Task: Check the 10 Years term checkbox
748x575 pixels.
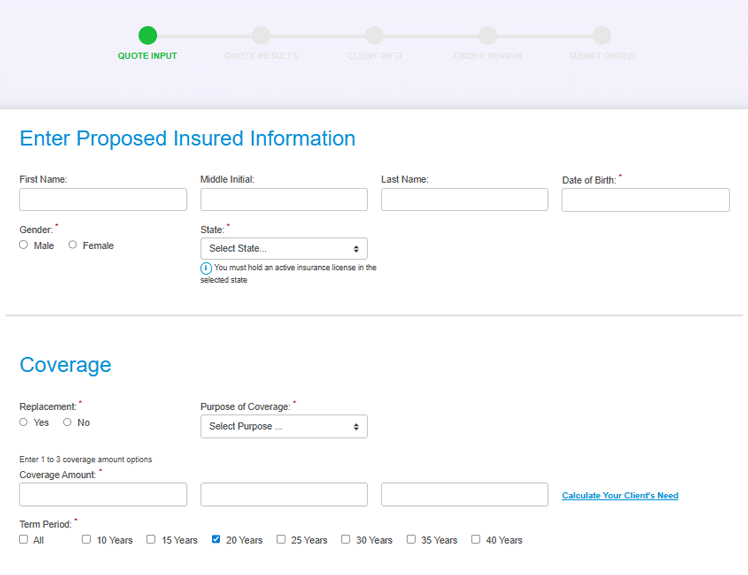Action: pyautogui.click(x=87, y=540)
